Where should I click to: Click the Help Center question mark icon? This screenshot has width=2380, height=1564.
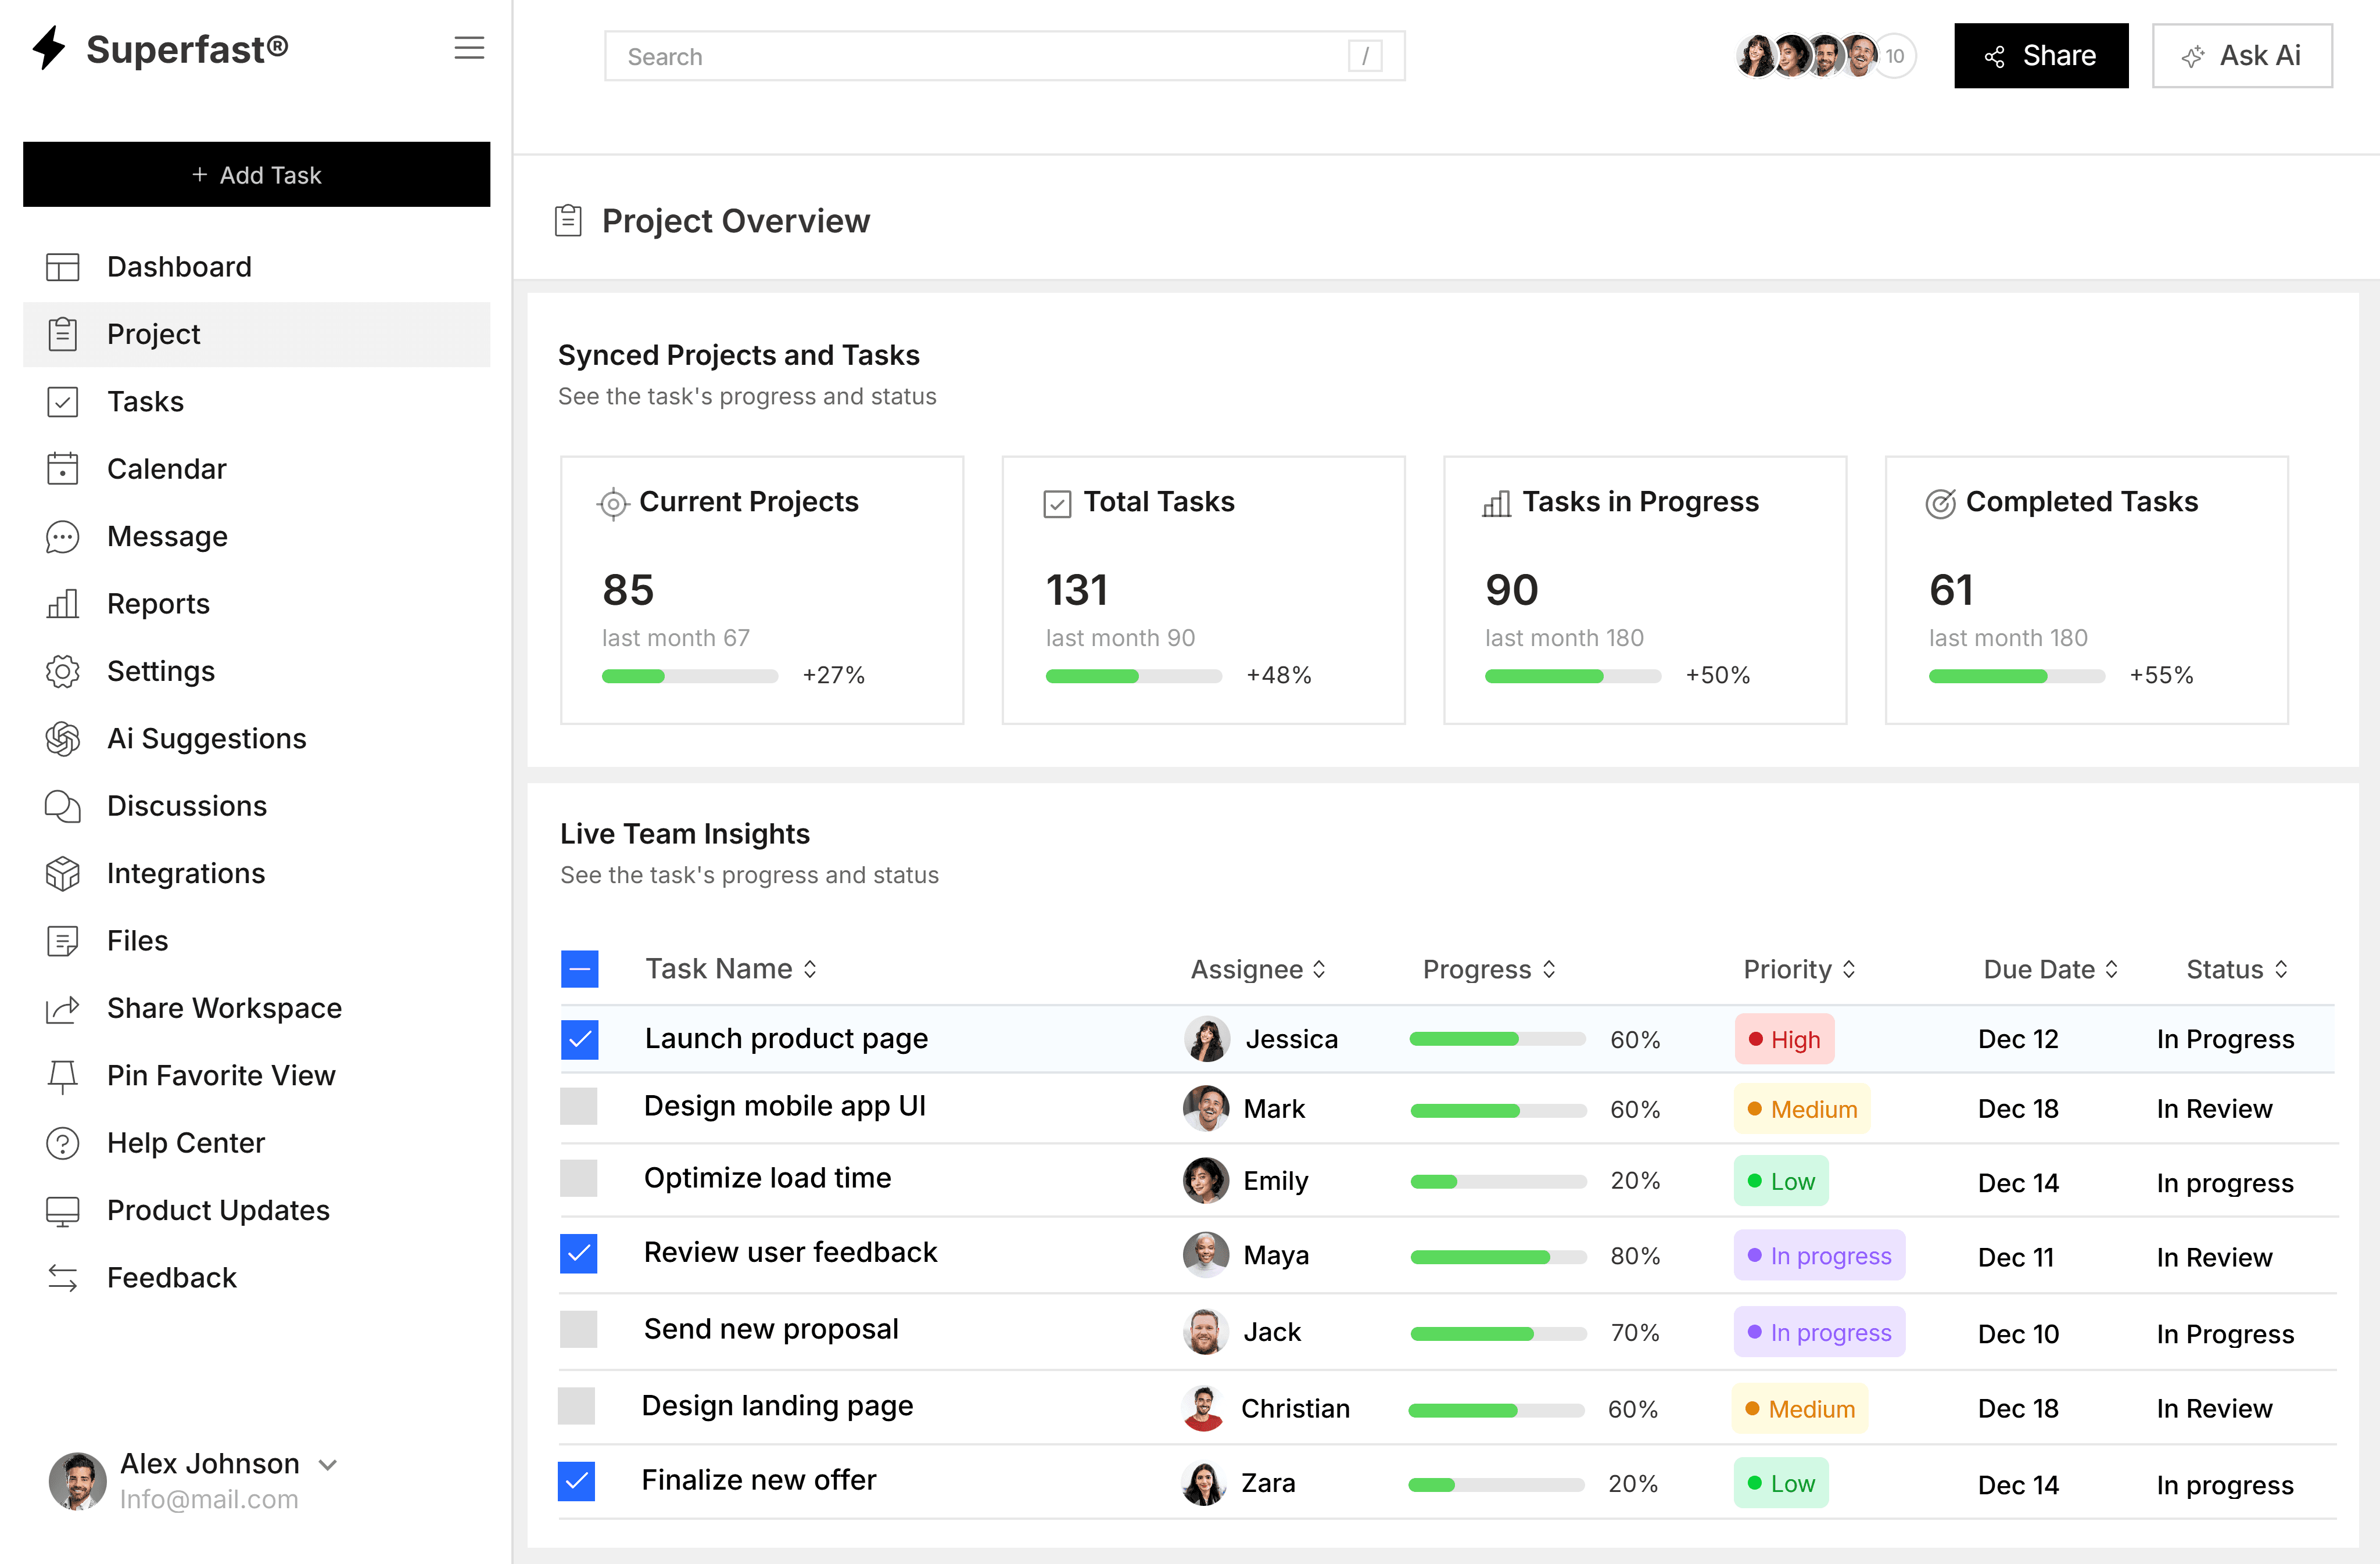[x=62, y=1143]
